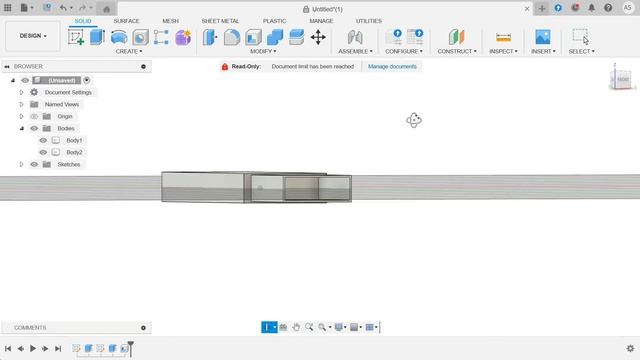Open the CREATE dropdown menu

[129, 51]
